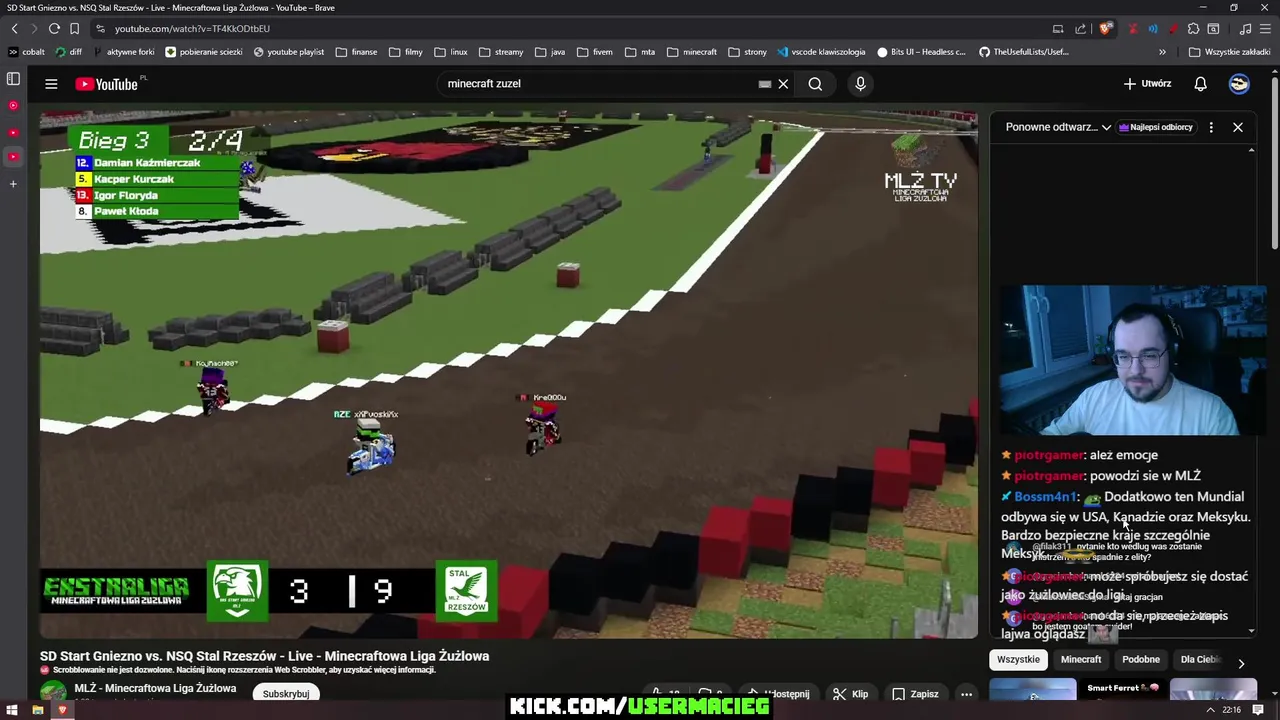
Task: Open the 'aktywne forki' bookmark
Action: point(123,52)
